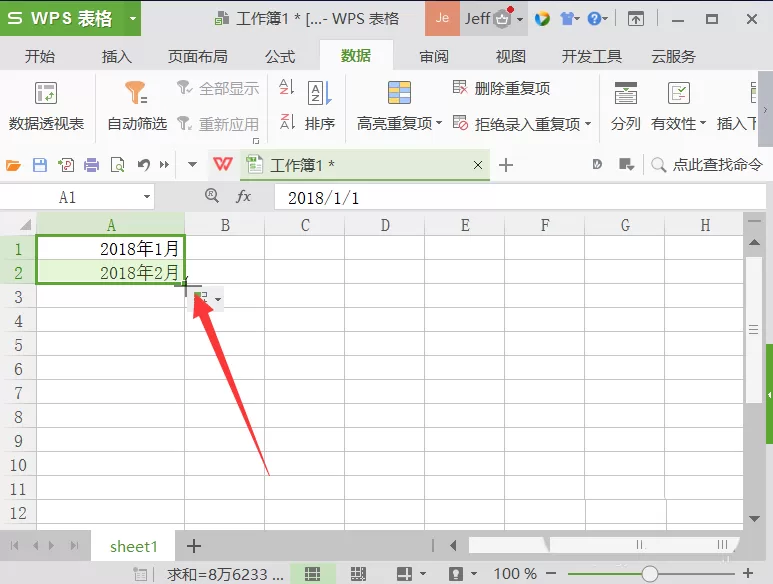Select the sheet1 tab
Viewport: 773px width, 584px height.
click(x=133, y=546)
